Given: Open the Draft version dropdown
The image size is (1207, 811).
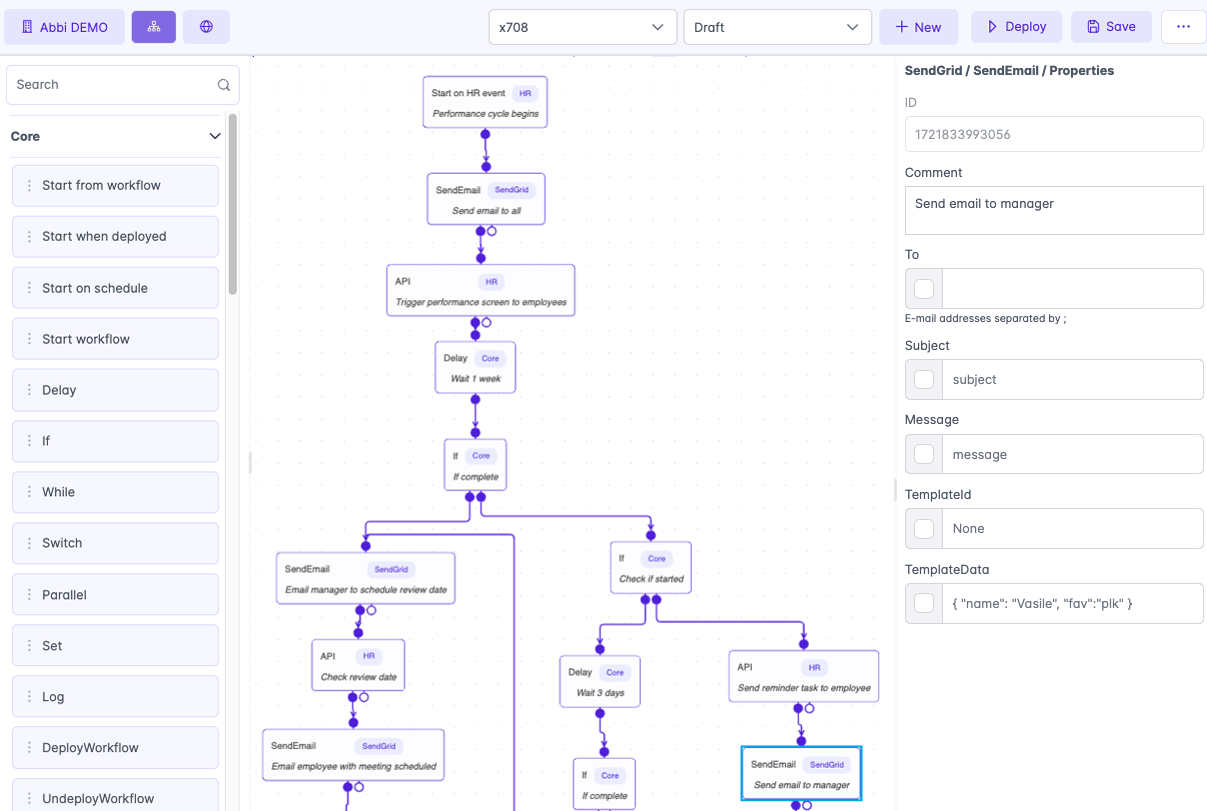Looking at the screenshot, I should coord(776,27).
